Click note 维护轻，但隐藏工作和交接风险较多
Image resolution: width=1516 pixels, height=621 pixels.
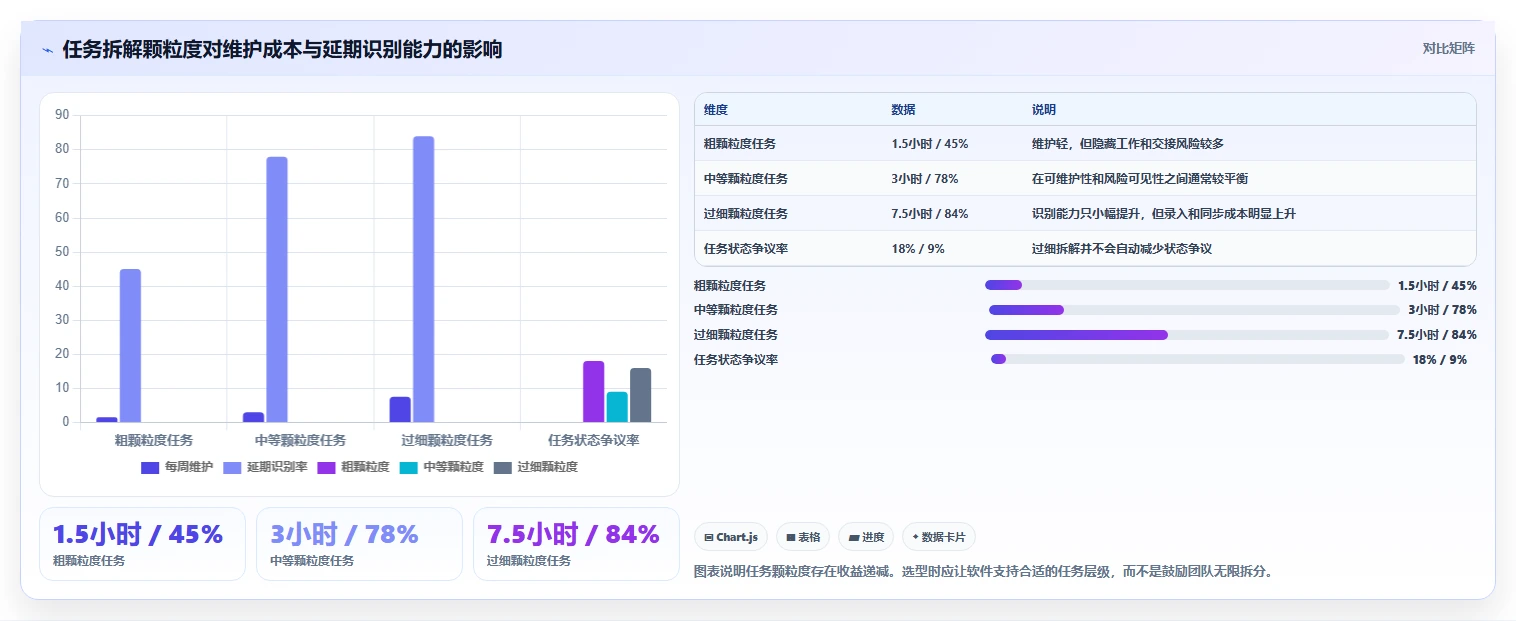1128,144
